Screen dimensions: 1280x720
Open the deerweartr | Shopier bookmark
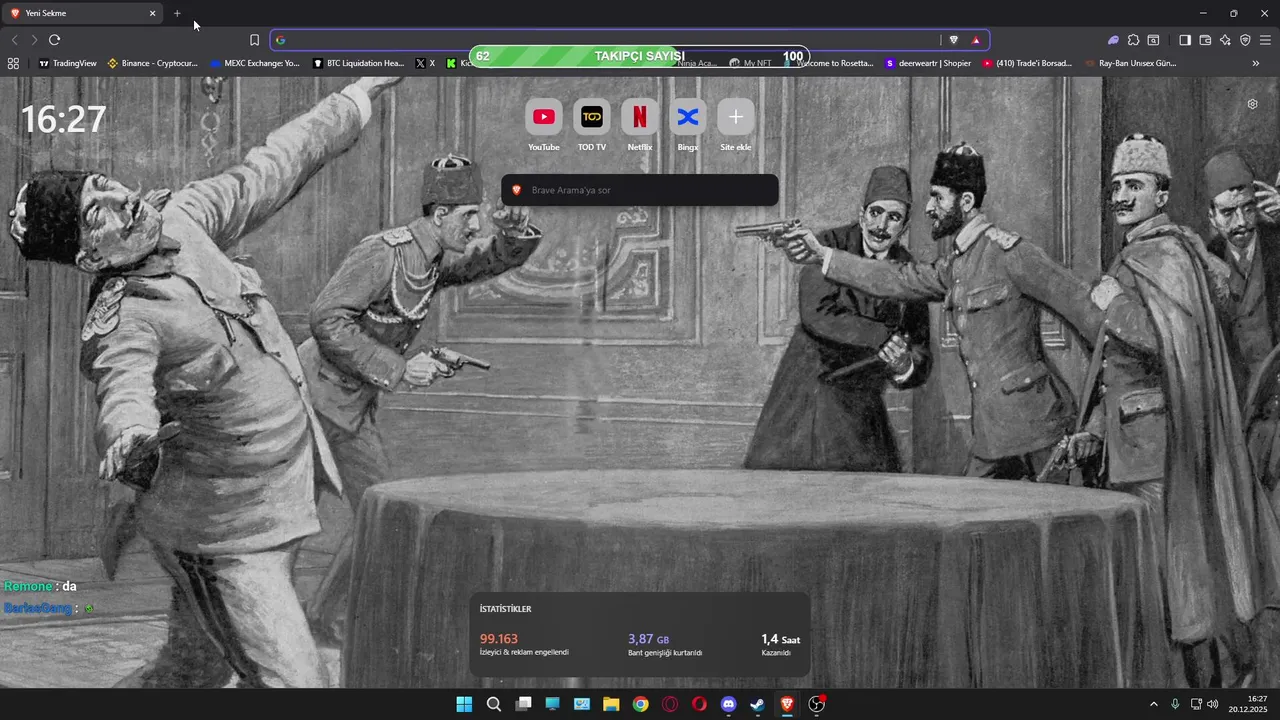[x=928, y=63]
